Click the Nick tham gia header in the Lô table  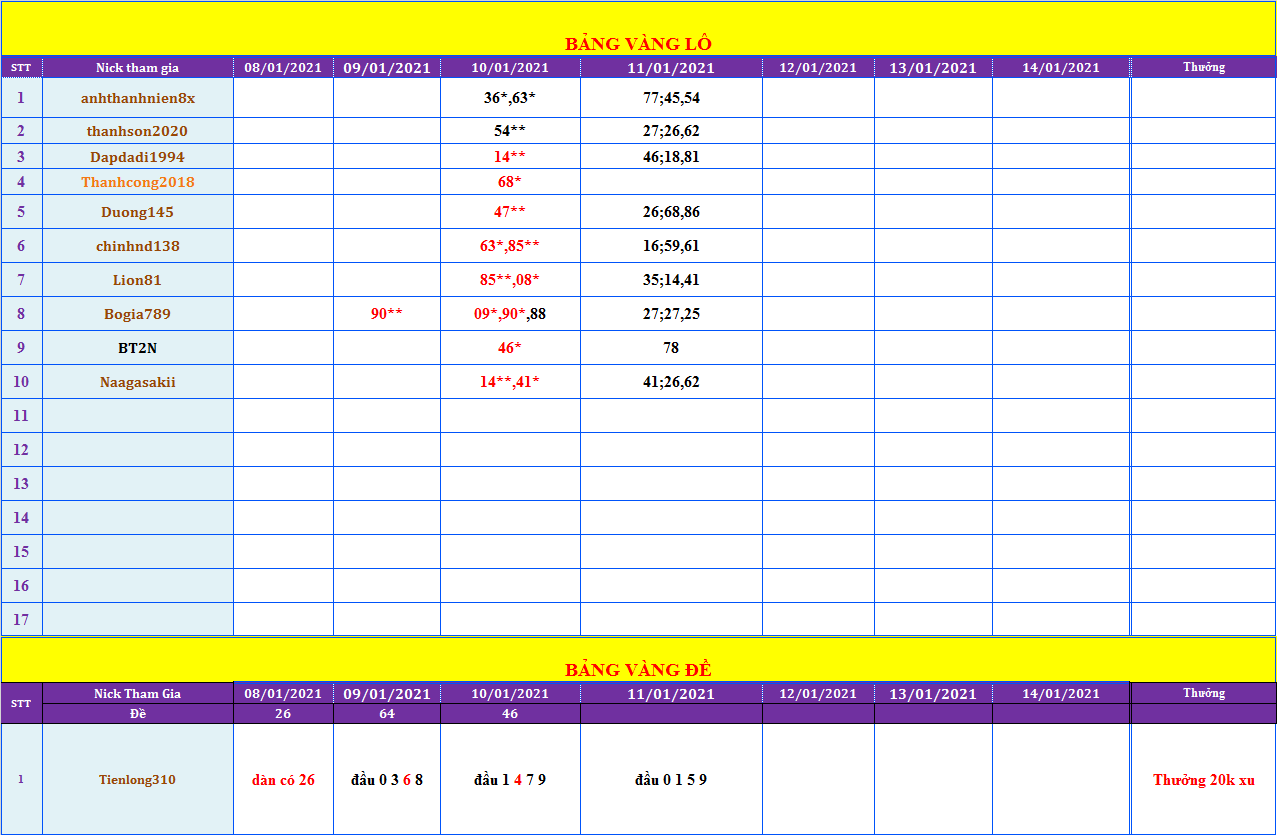click(137, 68)
